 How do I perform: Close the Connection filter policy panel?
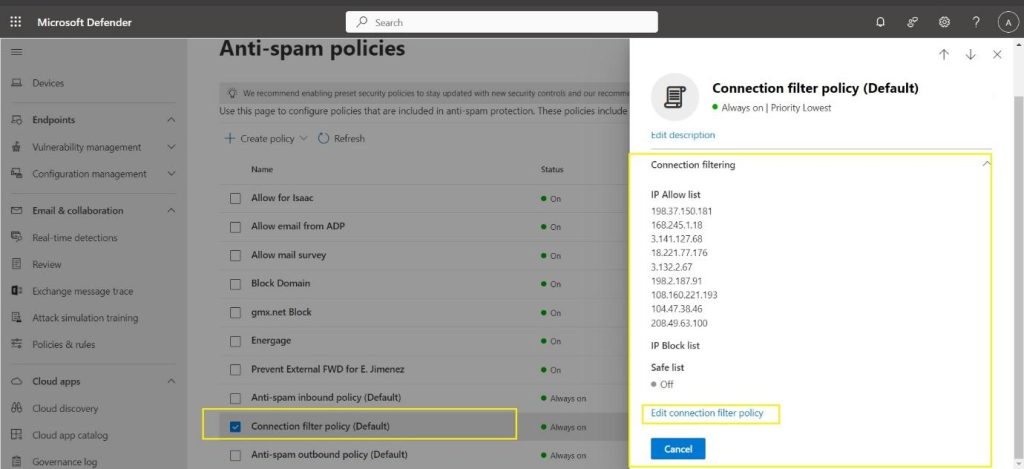pyautogui.click(x=997, y=55)
